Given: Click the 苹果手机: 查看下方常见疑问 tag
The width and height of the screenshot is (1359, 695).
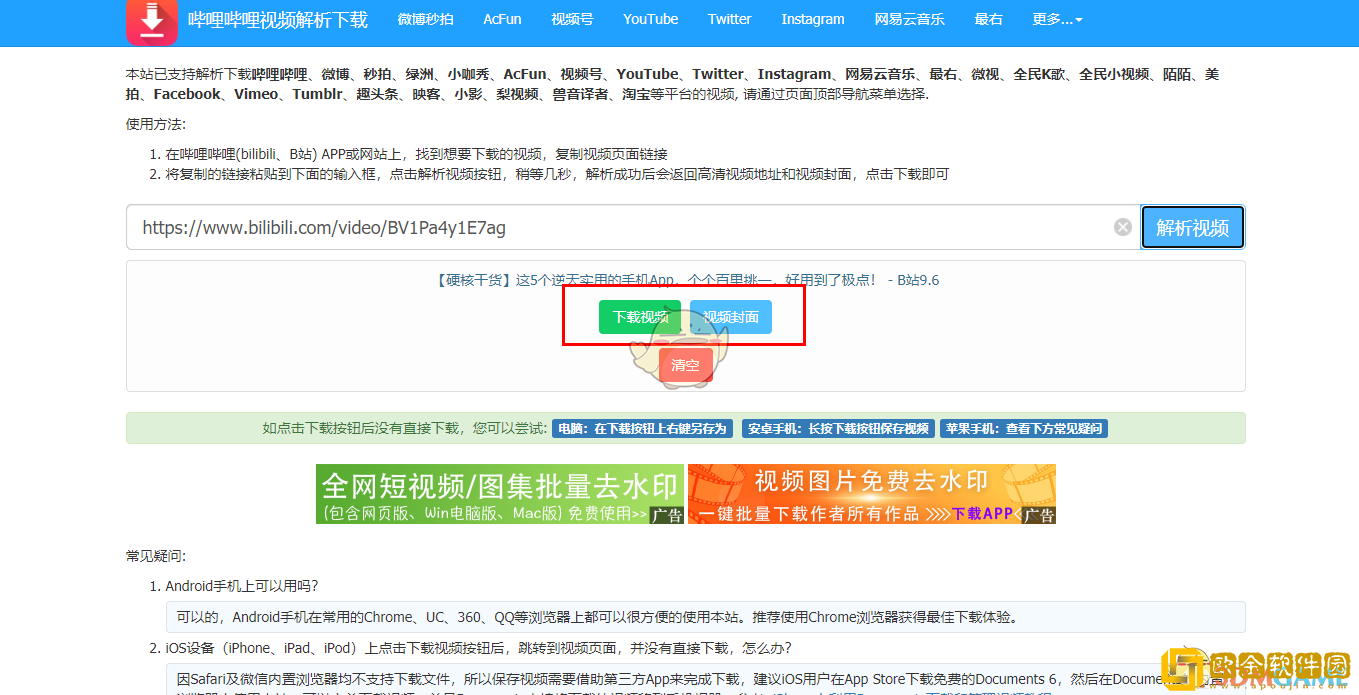Looking at the screenshot, I should click(x=1023, y=428).
